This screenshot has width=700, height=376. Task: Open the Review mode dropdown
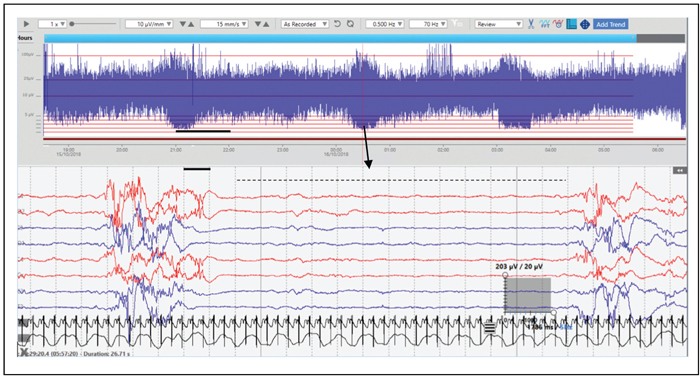point(499,24)
